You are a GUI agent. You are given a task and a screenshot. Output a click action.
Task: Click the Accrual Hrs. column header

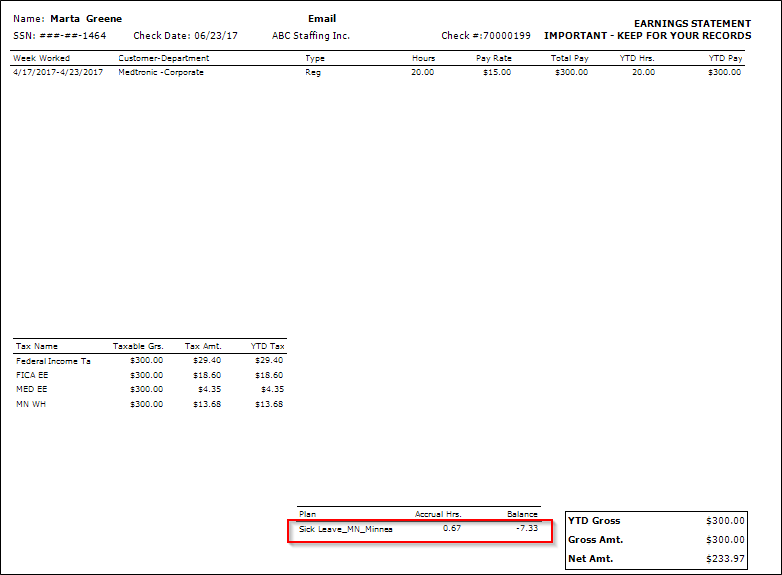click(x=438, y=514)
